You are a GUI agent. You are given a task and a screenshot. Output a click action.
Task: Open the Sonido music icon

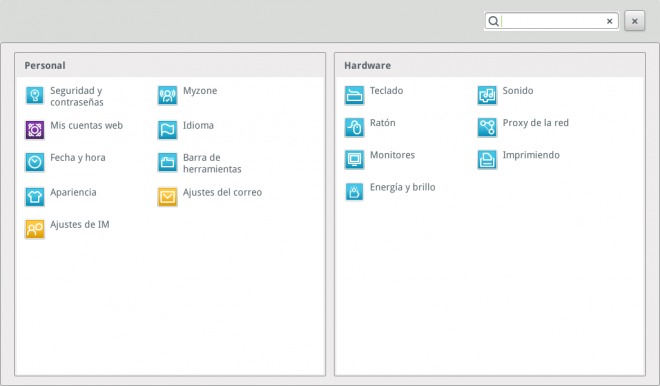tap(487, 96)
